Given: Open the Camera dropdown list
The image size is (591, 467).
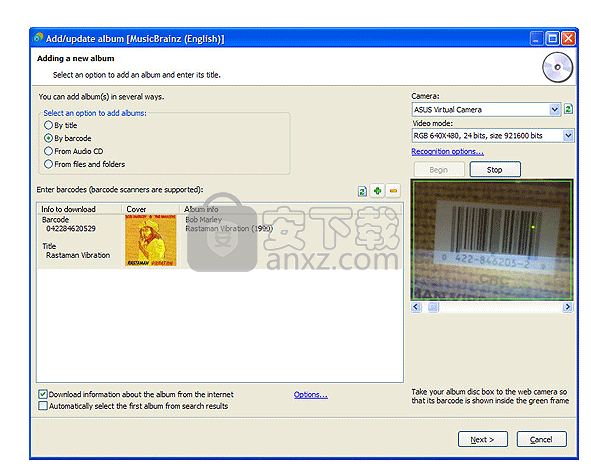Looking at the screenshot, I should tap(554, 110).
